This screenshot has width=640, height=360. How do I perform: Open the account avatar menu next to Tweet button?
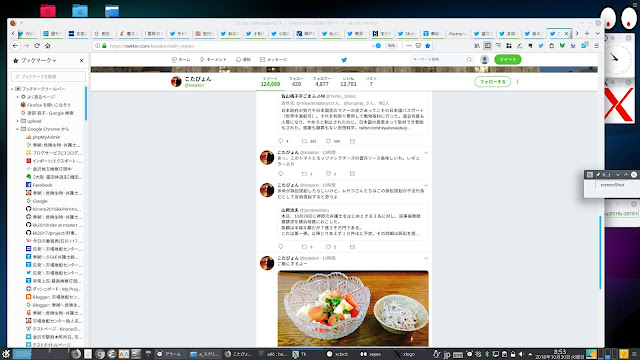[484, 60]
